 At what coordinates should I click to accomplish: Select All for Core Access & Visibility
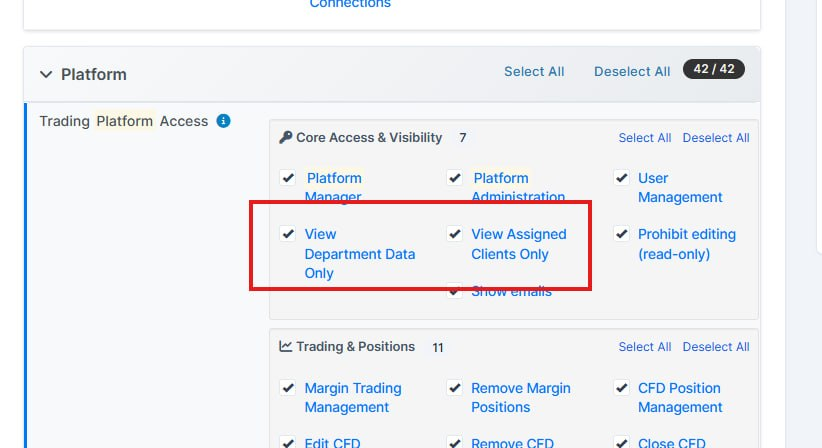click(645, 138)
